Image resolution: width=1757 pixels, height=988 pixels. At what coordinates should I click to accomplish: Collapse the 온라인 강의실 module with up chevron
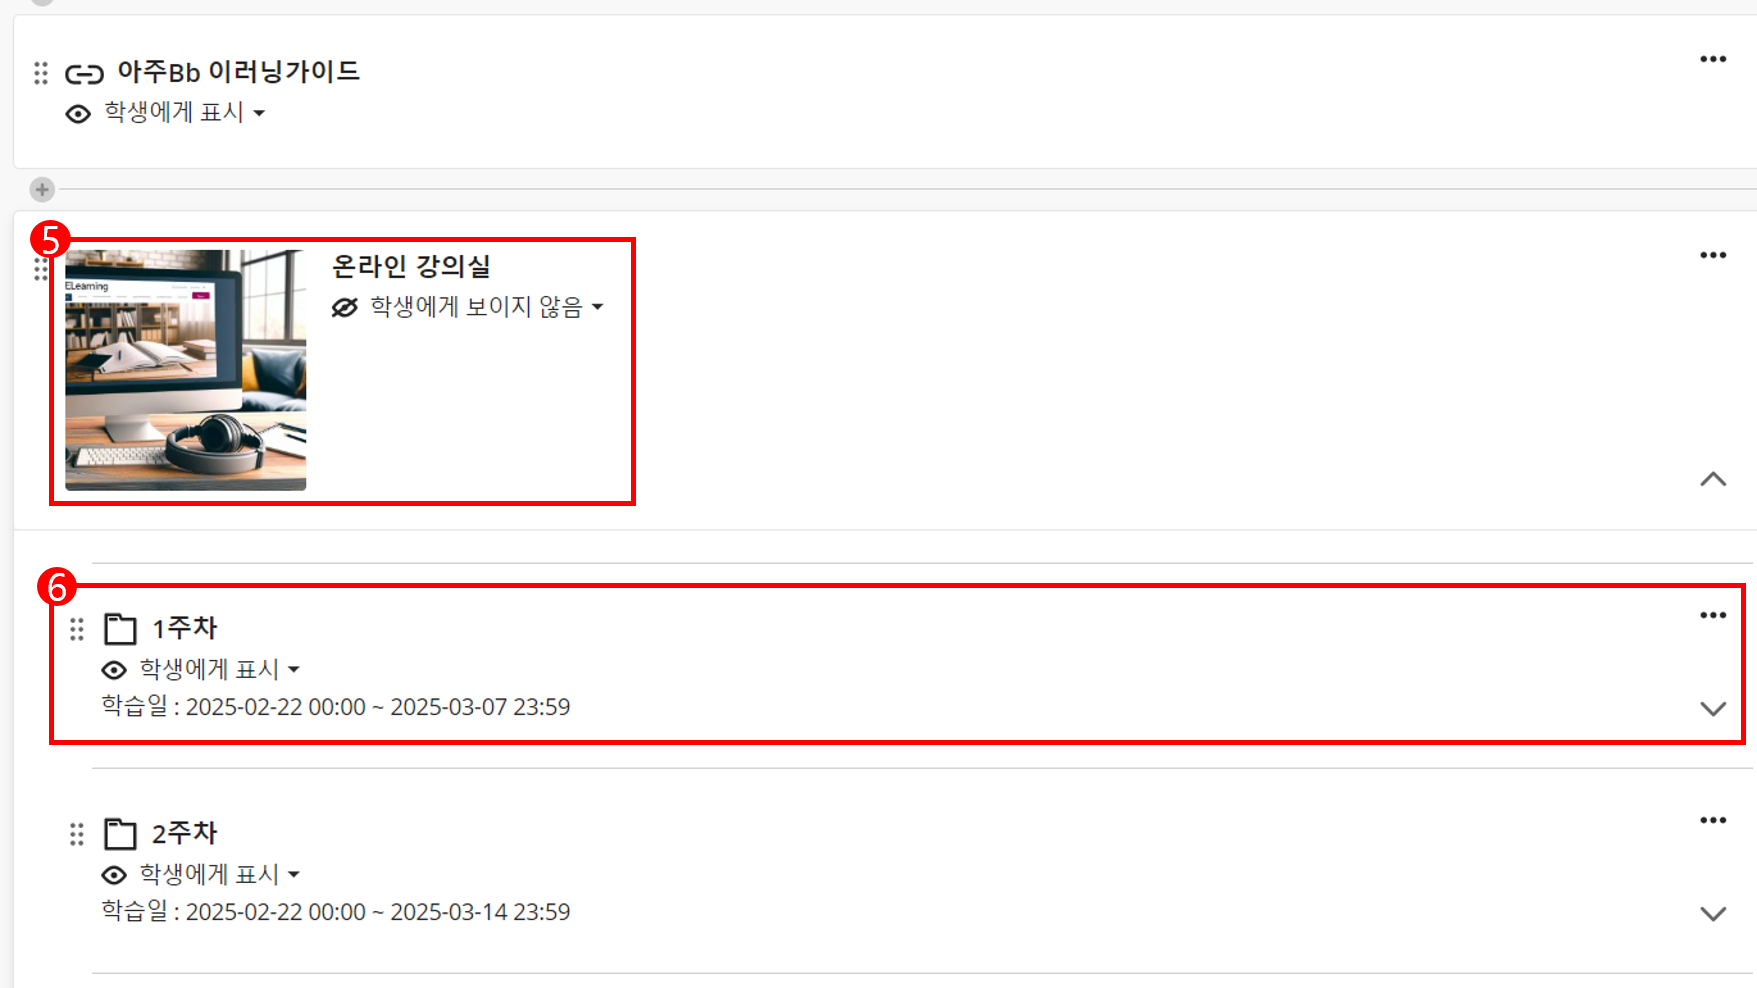[x=1713, y=479]
